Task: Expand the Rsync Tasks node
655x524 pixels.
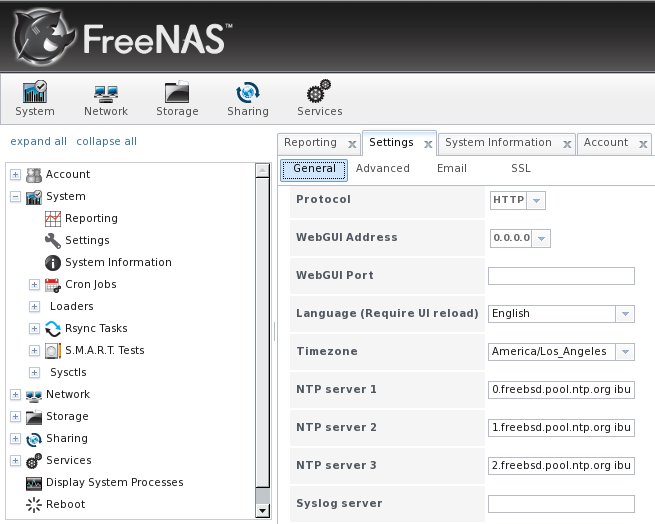Action: (34, 328)
